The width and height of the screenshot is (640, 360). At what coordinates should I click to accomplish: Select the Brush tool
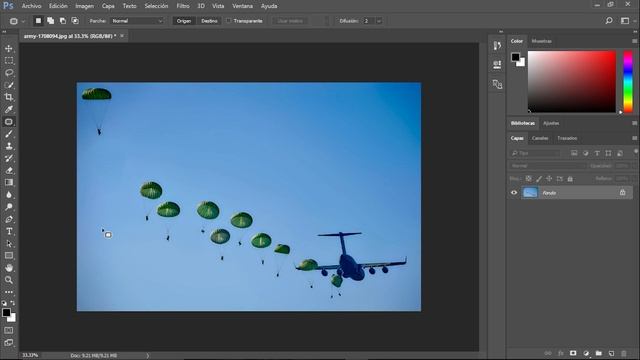9,134
